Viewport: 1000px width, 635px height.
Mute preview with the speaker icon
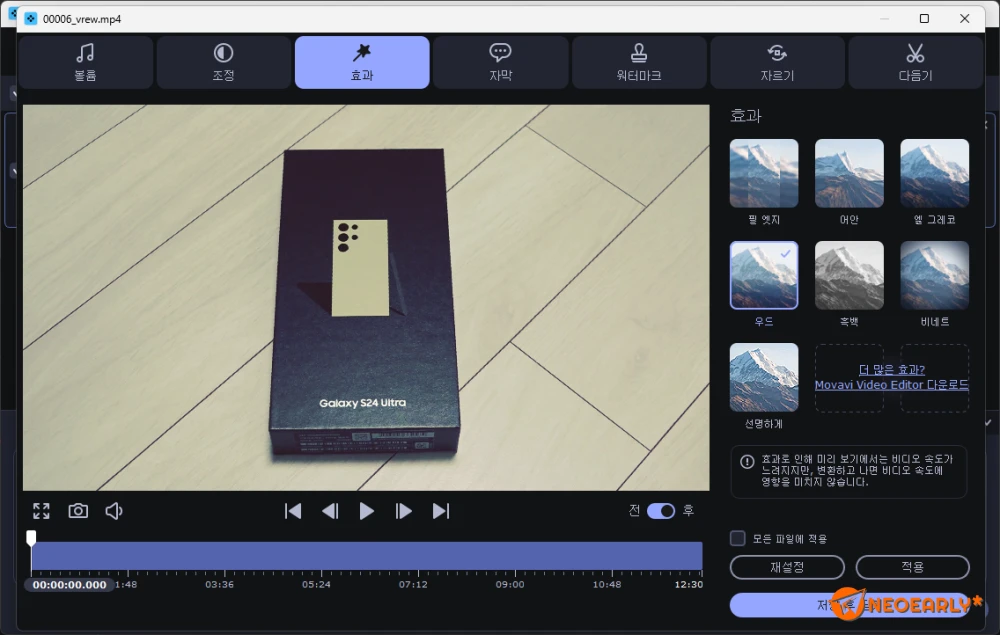[x=114, y=511]
